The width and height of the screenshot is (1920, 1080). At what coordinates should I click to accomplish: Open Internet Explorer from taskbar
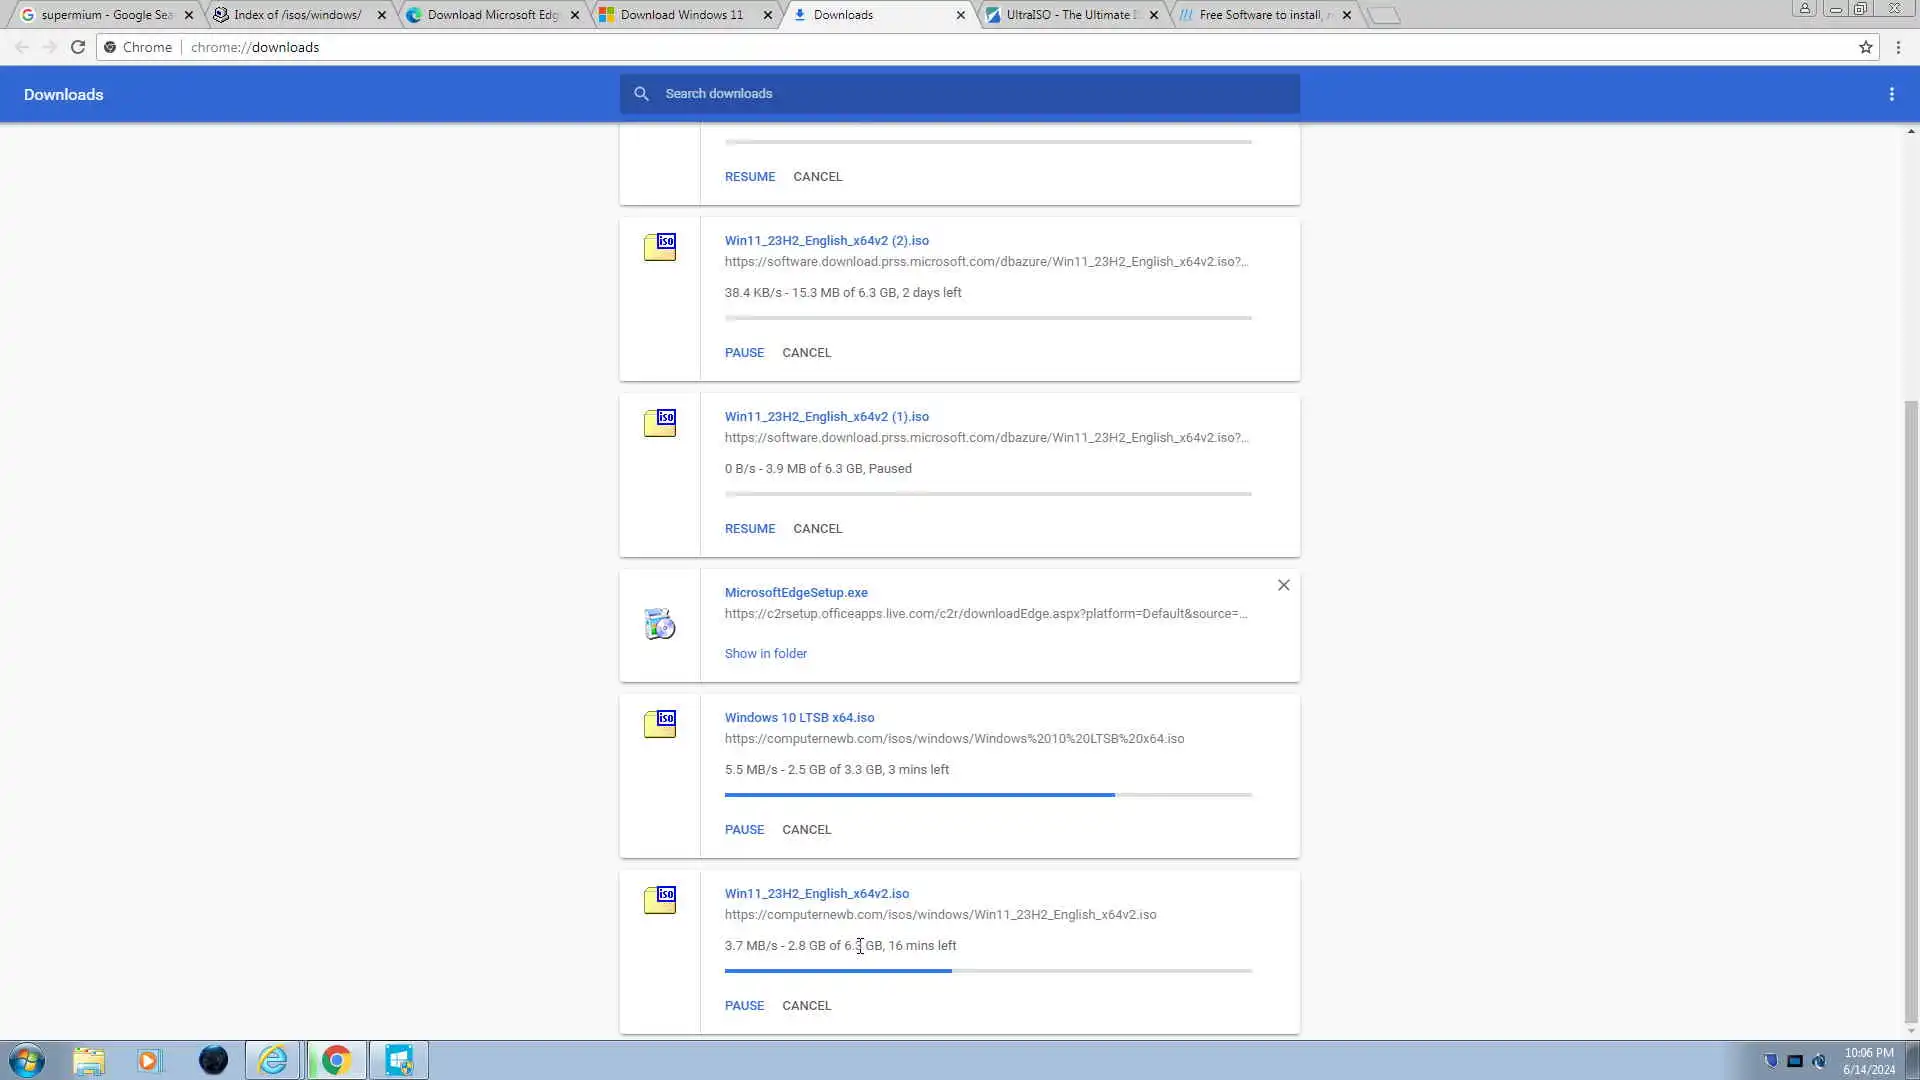(x=272, y=1060)
